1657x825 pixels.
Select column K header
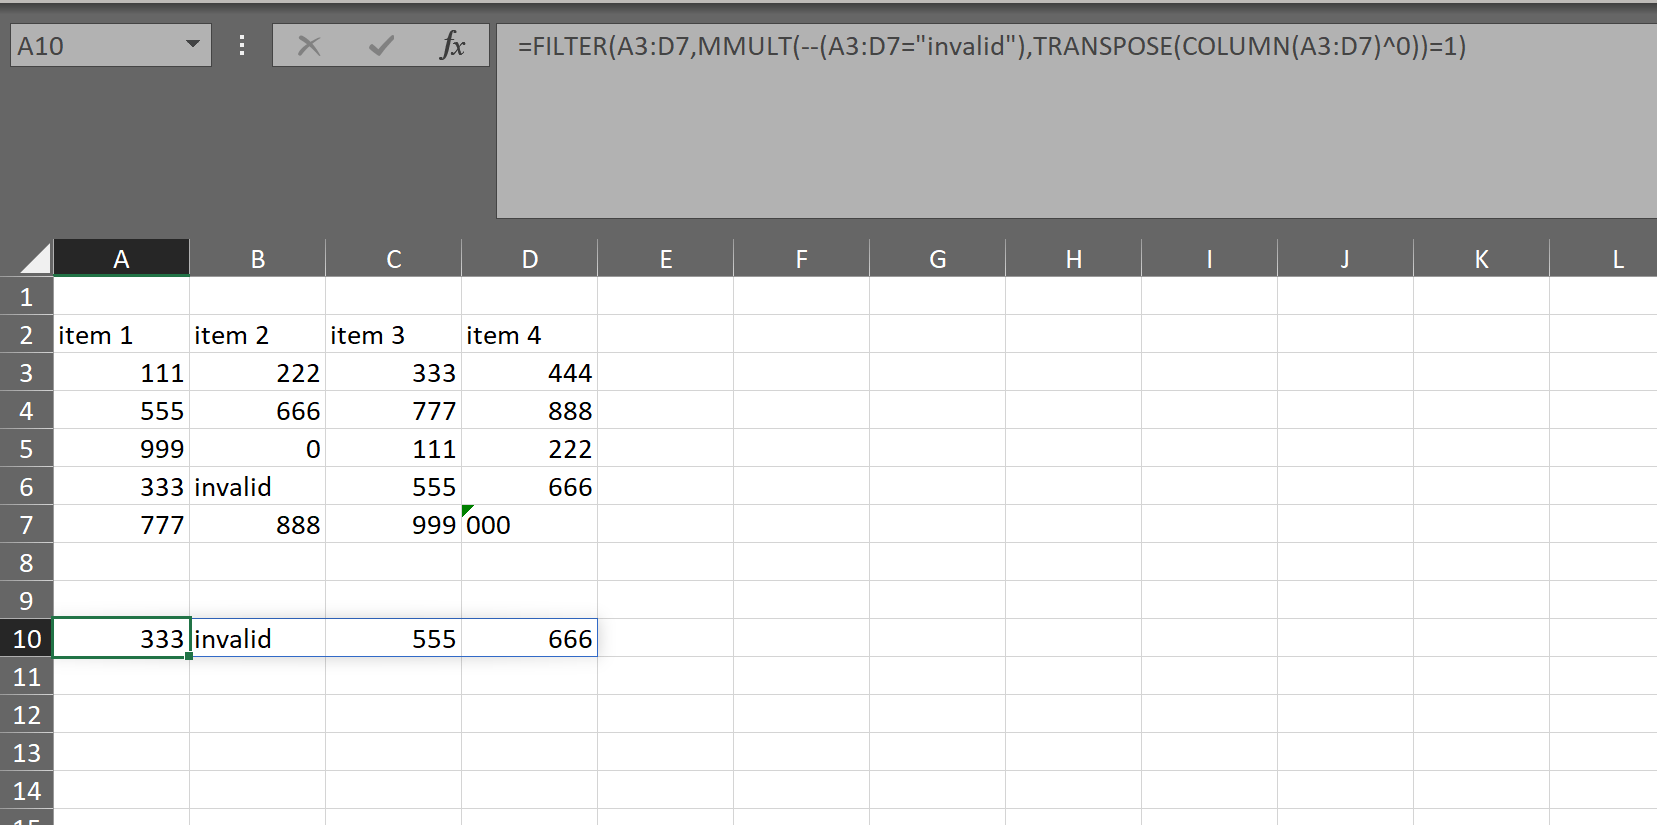click(x=1482, y=258)
